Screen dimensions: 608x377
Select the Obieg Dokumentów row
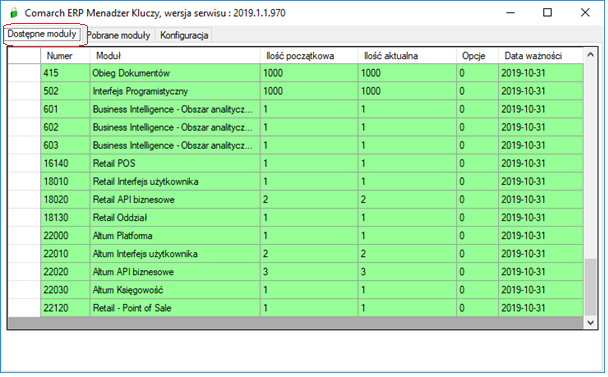pyautogui.click(x=295, y=73)
